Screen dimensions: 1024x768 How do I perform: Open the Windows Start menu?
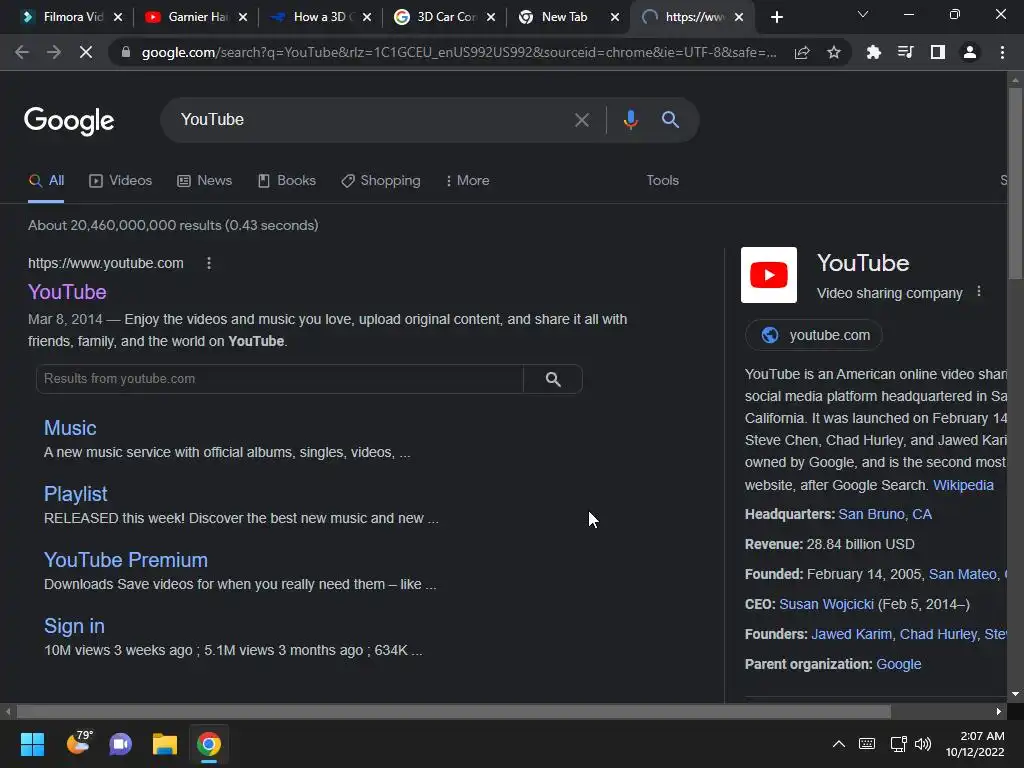(x=32, y=744)
